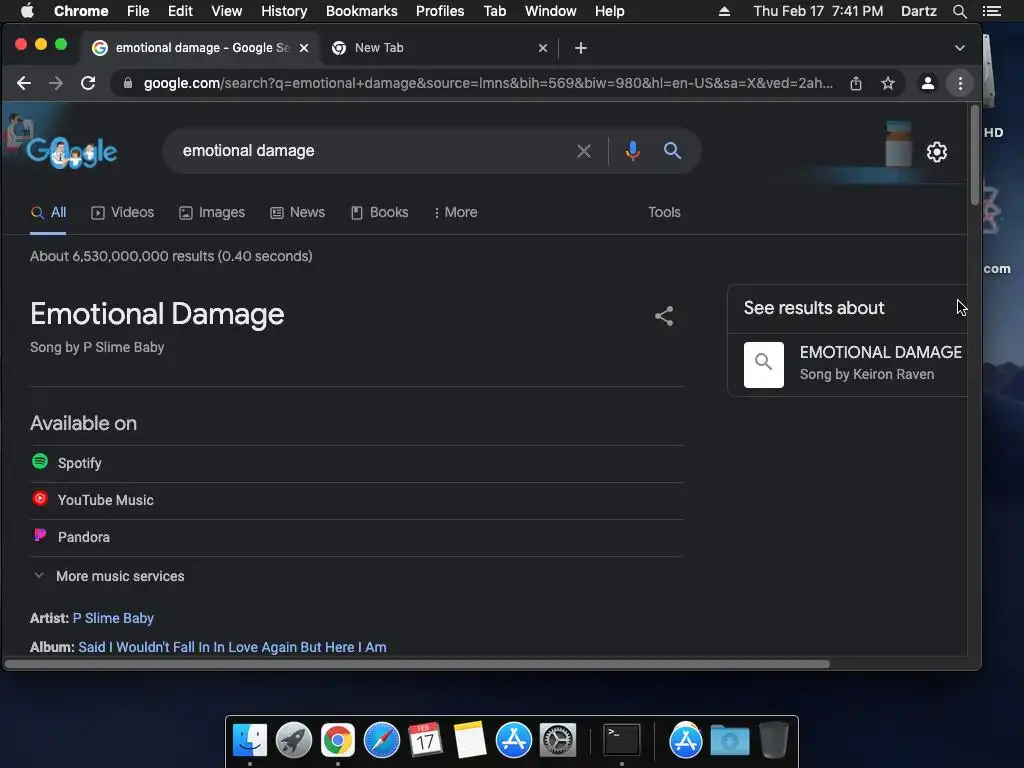This screenshot has height=768, width=1024.
Task: Click the YouTube Music logo icon
Action: tap(40, 499)
